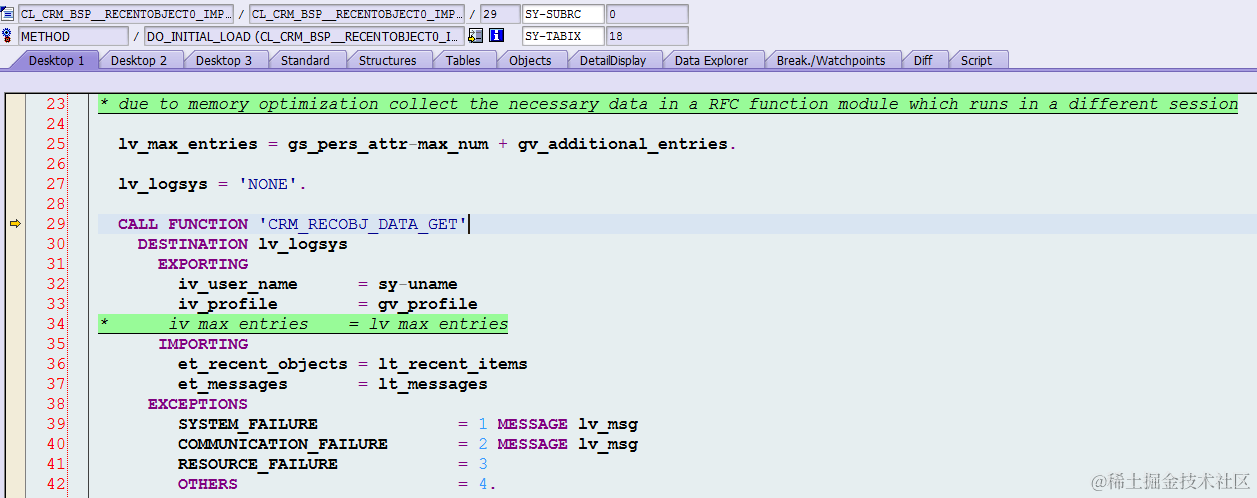Click the SY-SUBRC label field
1257x498 pixels.
(x=564, y=14)
